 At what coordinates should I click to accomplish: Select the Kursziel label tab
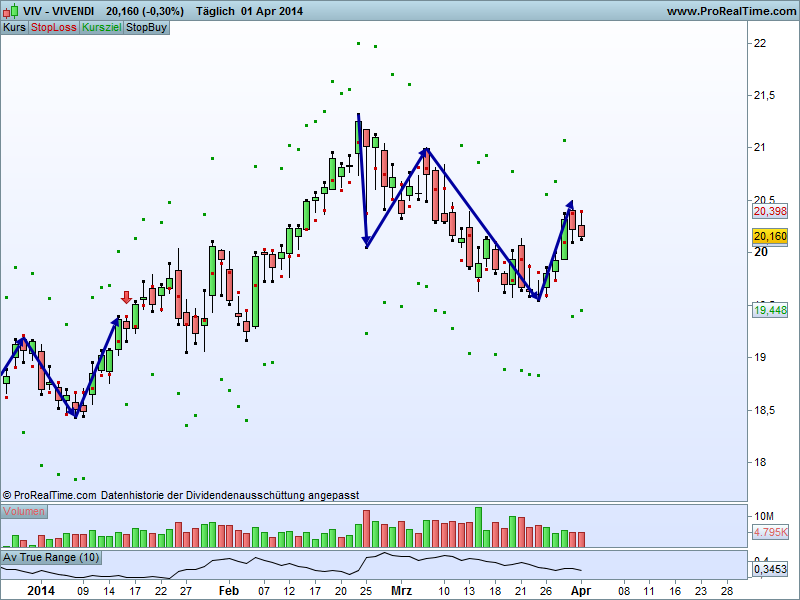coord(102,28)
